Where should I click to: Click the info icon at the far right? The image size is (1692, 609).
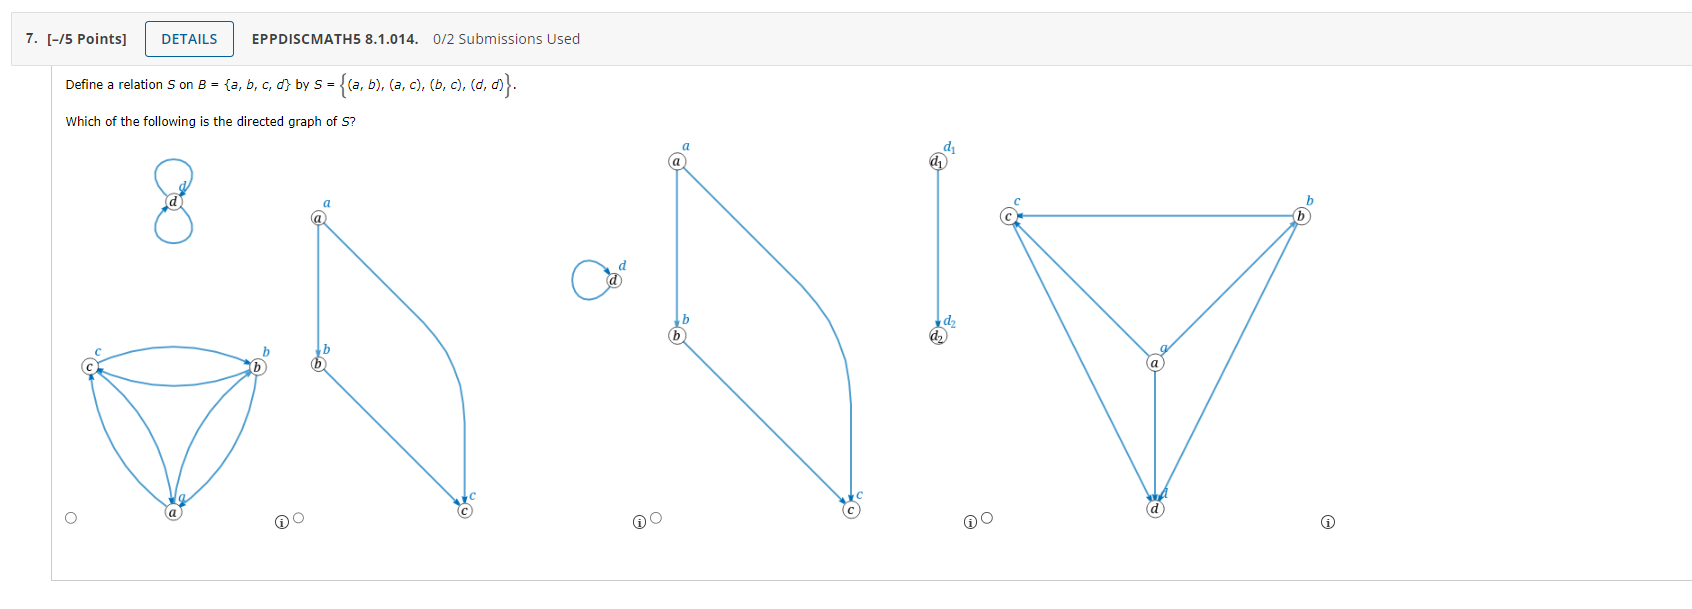[1328, 521]
